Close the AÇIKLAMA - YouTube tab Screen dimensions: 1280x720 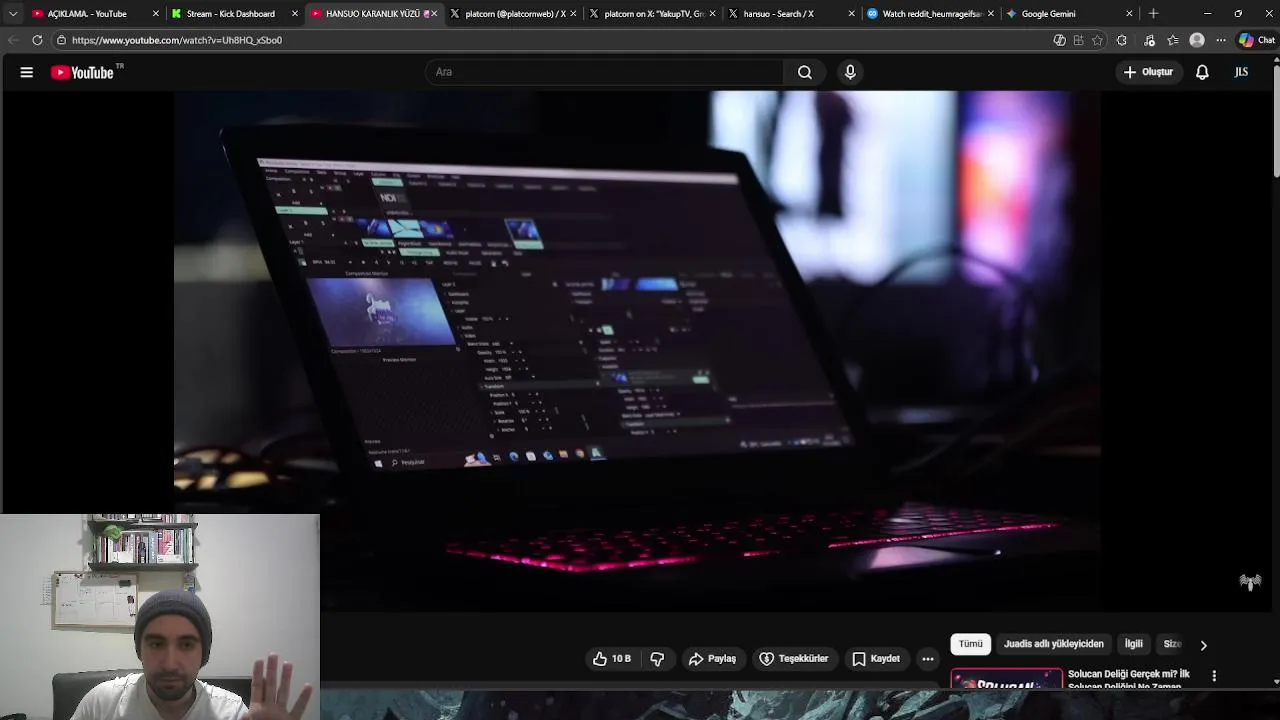coord(155,14)
